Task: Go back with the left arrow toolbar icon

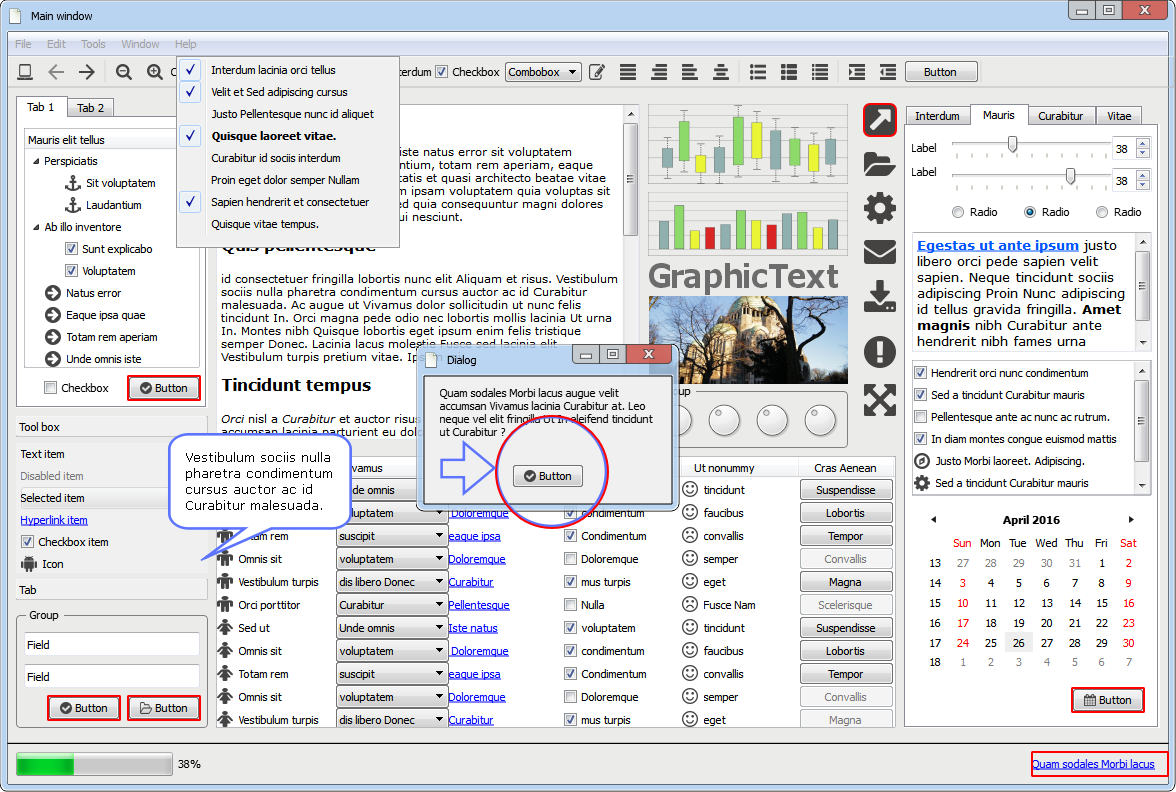Action: (x=56, y=72)
